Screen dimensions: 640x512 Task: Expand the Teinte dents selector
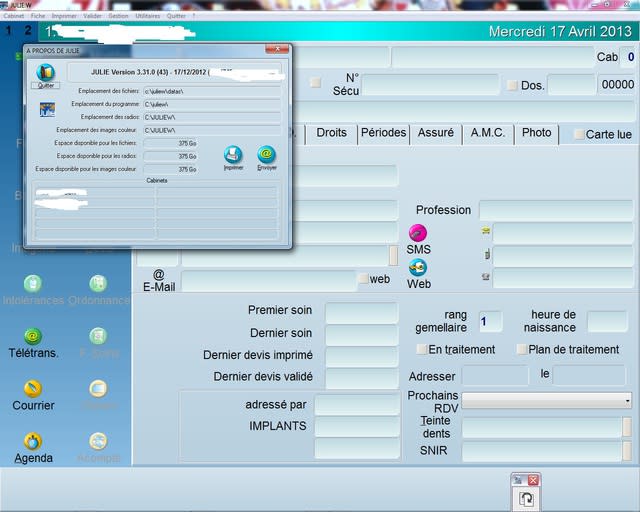point(627,427)
